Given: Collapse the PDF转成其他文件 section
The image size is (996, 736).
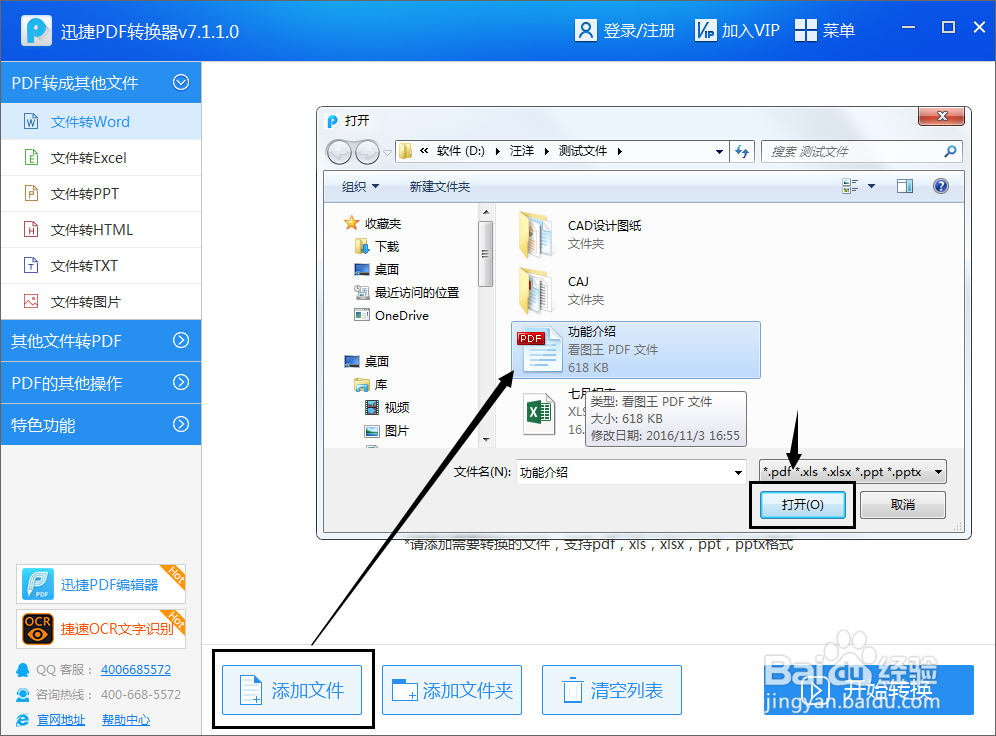Looking at the screenshot, I should pos(180,83).
